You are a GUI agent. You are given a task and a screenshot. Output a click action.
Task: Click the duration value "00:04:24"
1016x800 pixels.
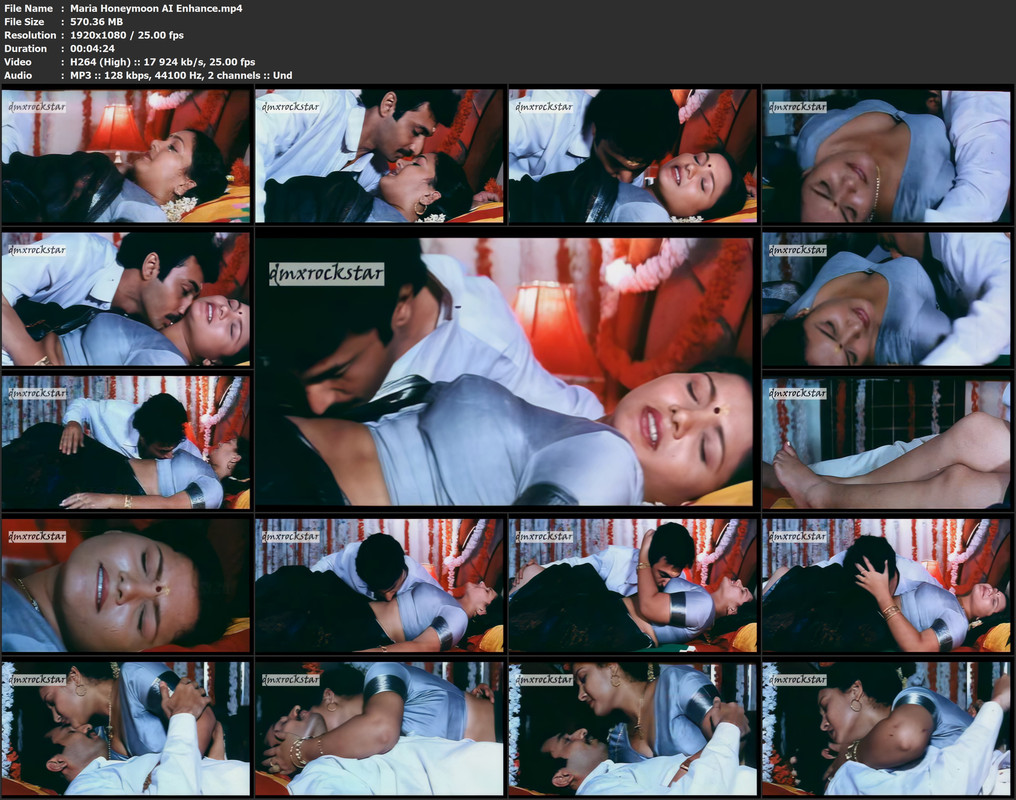[x=93, y=49]
